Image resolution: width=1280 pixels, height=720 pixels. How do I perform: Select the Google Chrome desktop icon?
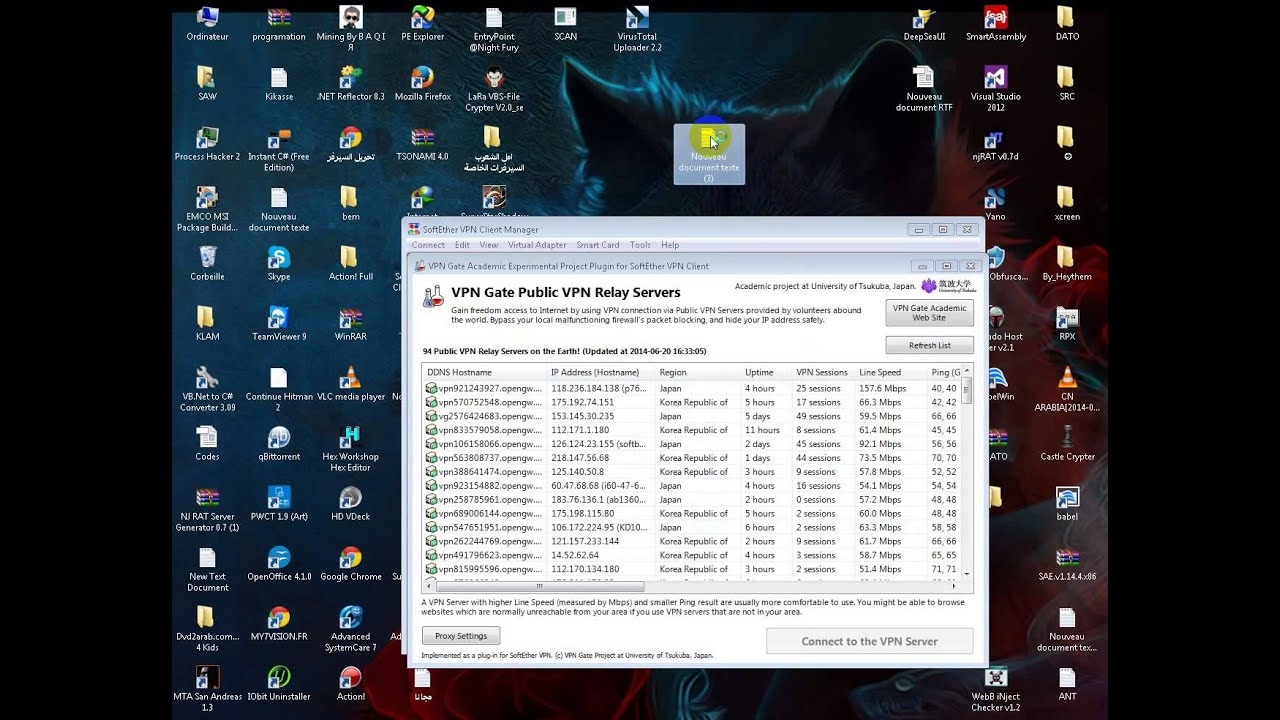[x=350, y=564]
